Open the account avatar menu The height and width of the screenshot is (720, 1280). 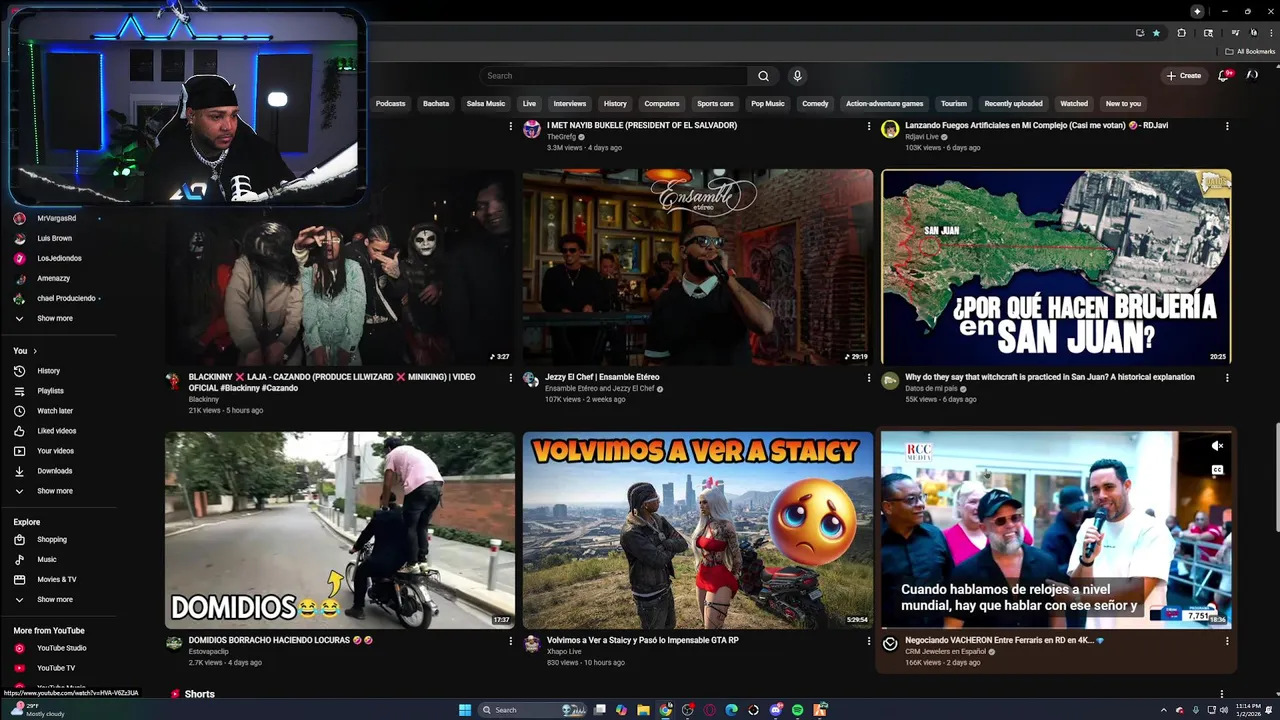tap(1252, 75)
